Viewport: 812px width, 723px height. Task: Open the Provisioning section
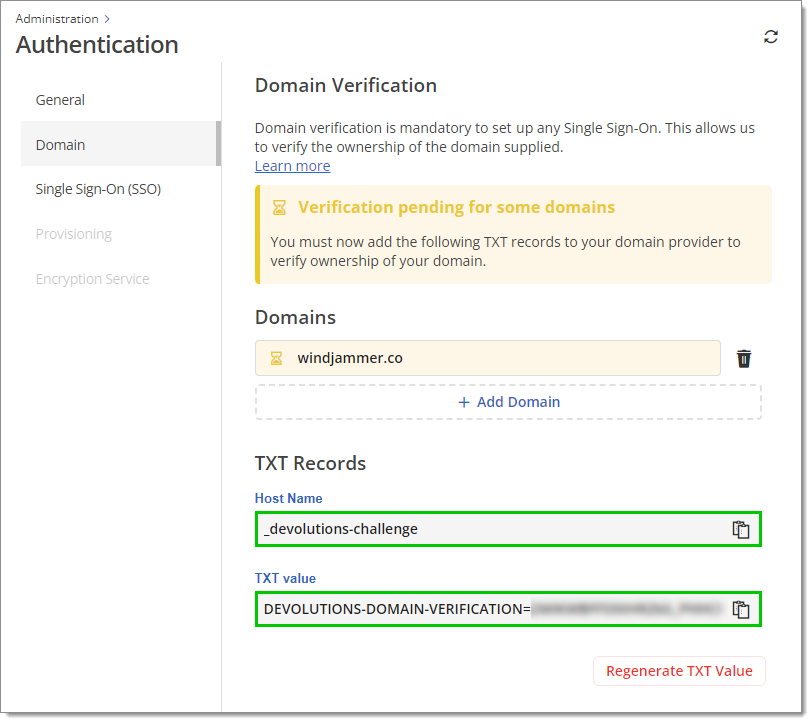74,234
